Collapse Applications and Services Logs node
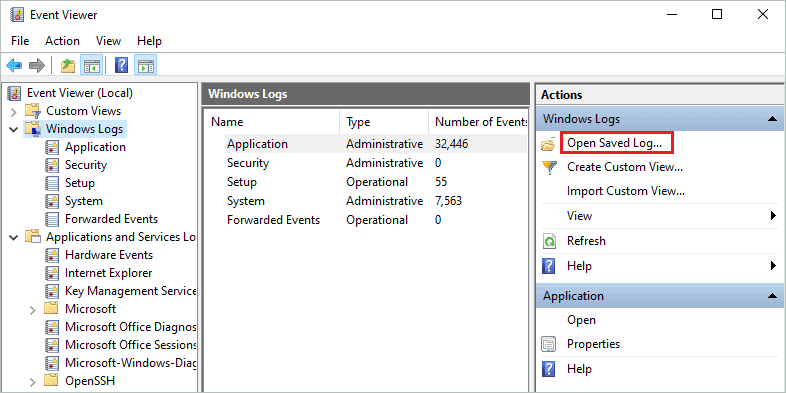 coord(14,237)
